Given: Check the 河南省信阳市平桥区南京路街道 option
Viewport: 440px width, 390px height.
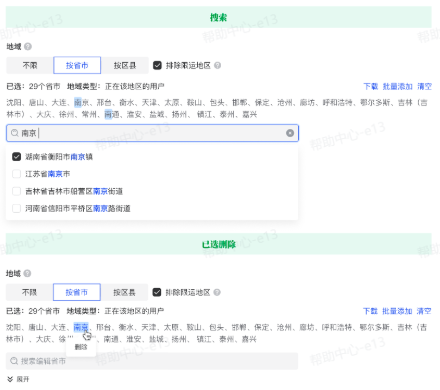Looking at the screenshot, I should point(16,209).
